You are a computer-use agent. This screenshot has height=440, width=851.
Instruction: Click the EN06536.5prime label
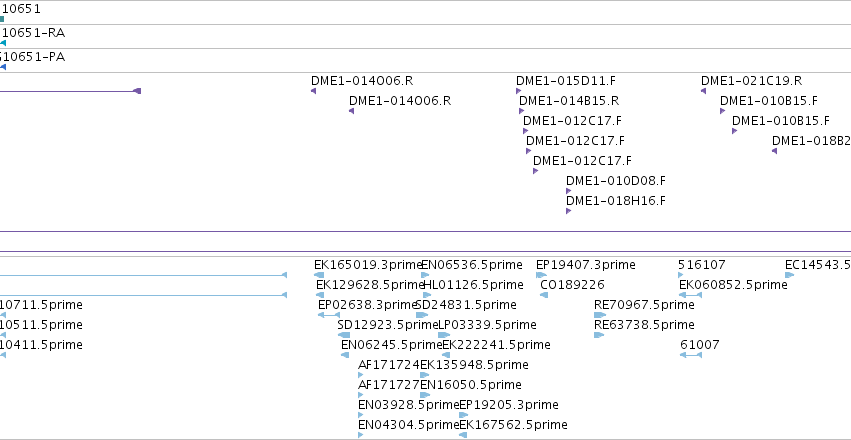pos(472,265)
